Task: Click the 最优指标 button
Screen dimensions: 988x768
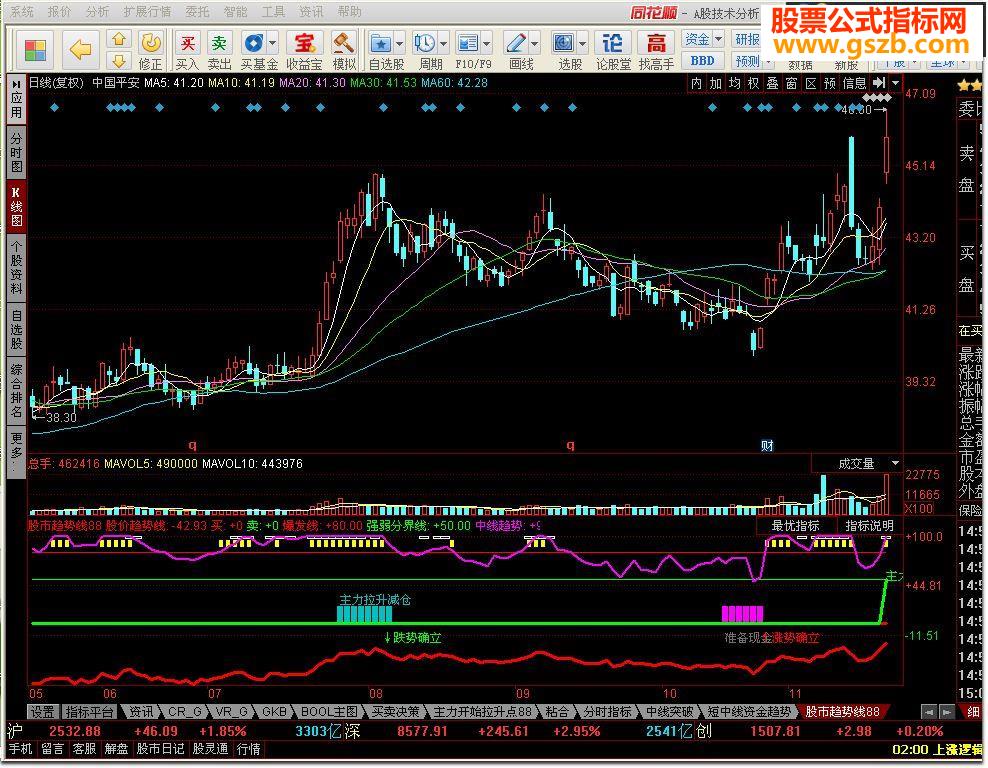Action: click(796, 525)
